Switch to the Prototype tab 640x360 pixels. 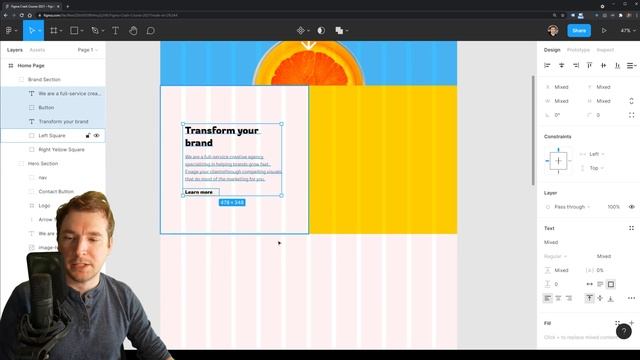tap(578, 50)
